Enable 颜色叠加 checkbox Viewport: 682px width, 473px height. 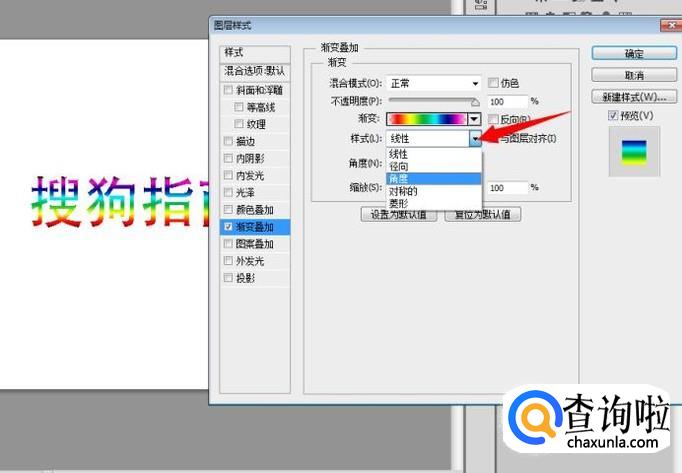[x=228, y=209]
